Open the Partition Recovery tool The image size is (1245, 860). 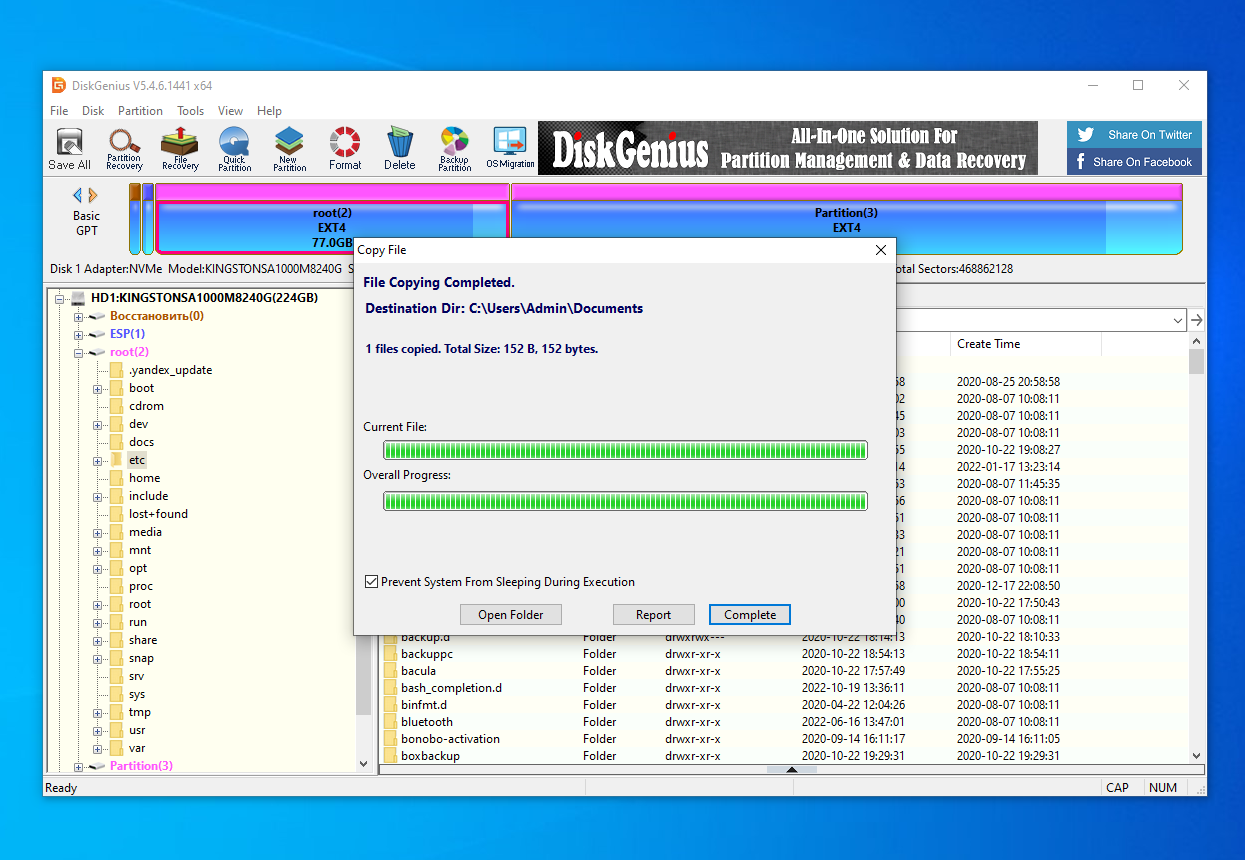124,148
